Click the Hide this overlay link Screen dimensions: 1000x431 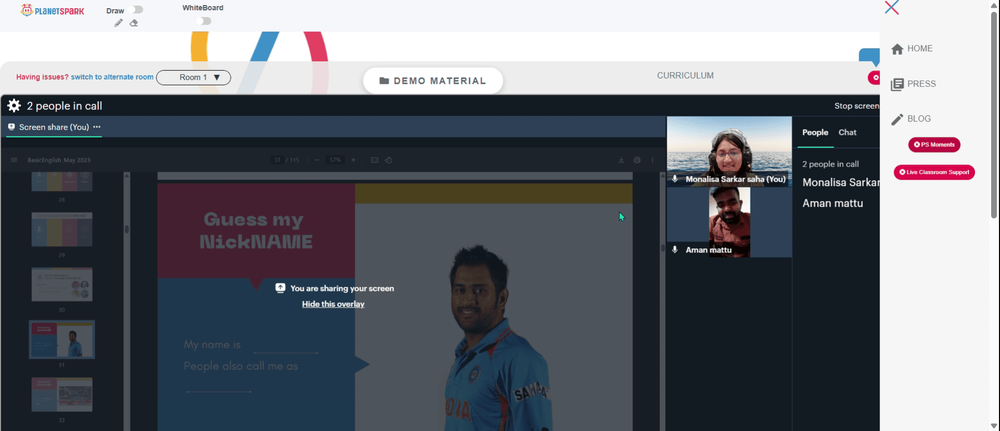[x=333, y=304]
